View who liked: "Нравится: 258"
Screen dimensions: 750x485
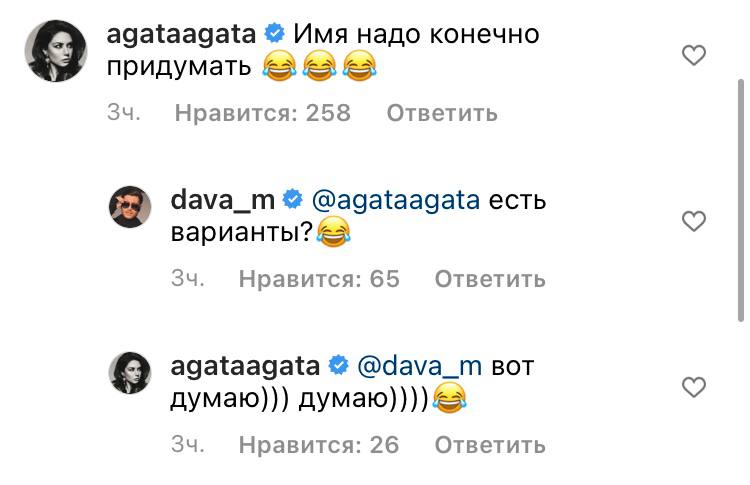(263, 113)
